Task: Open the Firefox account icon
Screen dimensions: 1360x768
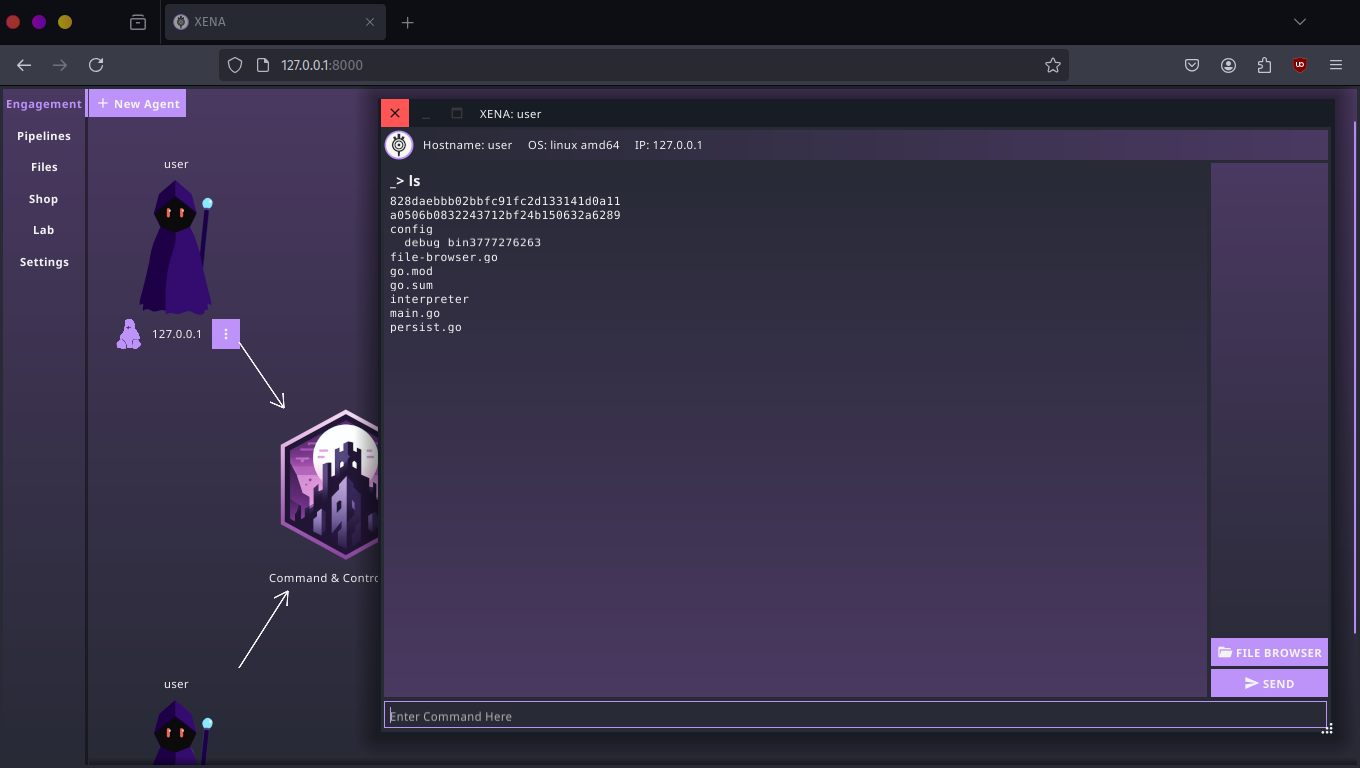Action: 1228,65
